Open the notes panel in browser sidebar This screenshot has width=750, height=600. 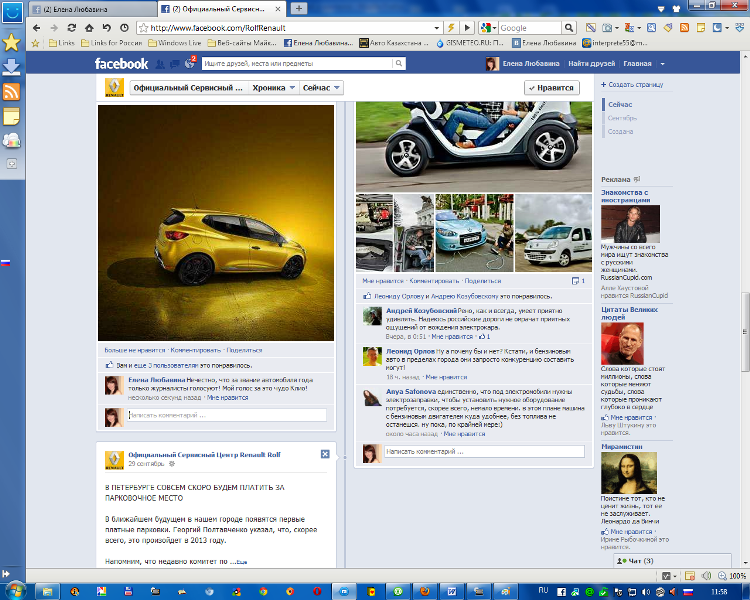11,116
